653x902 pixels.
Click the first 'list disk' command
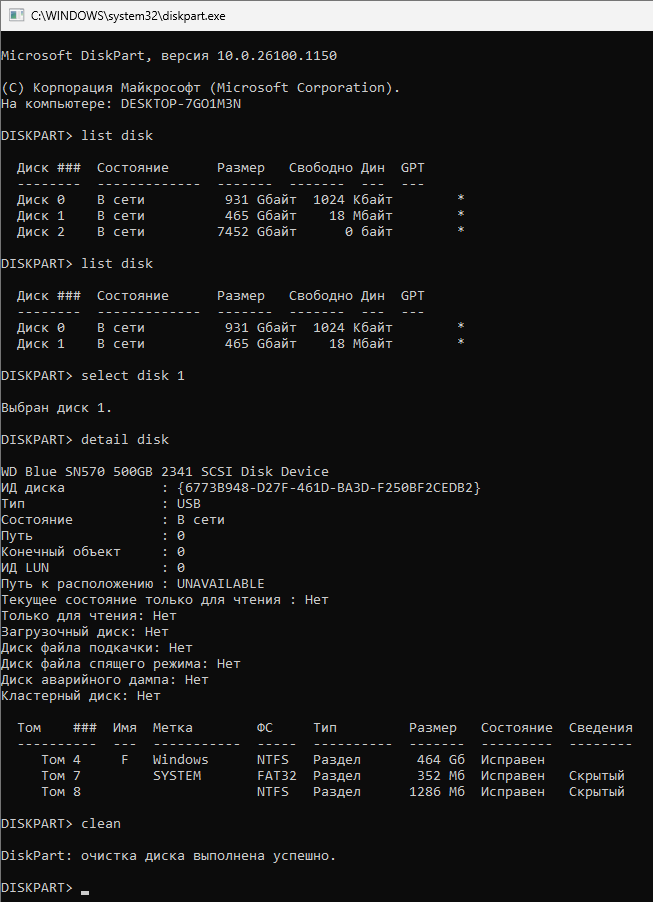(117, 136)
